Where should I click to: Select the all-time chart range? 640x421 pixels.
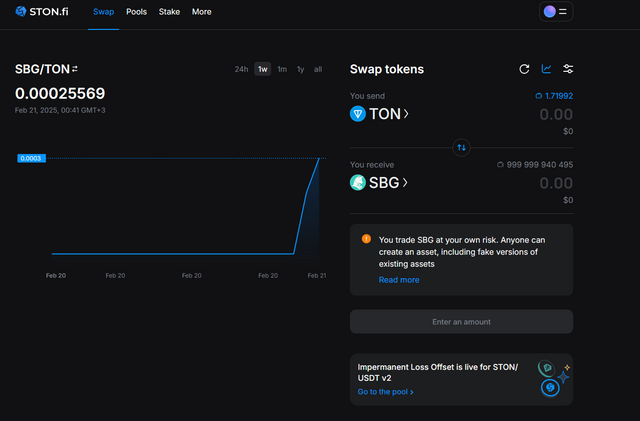point(318,69)
